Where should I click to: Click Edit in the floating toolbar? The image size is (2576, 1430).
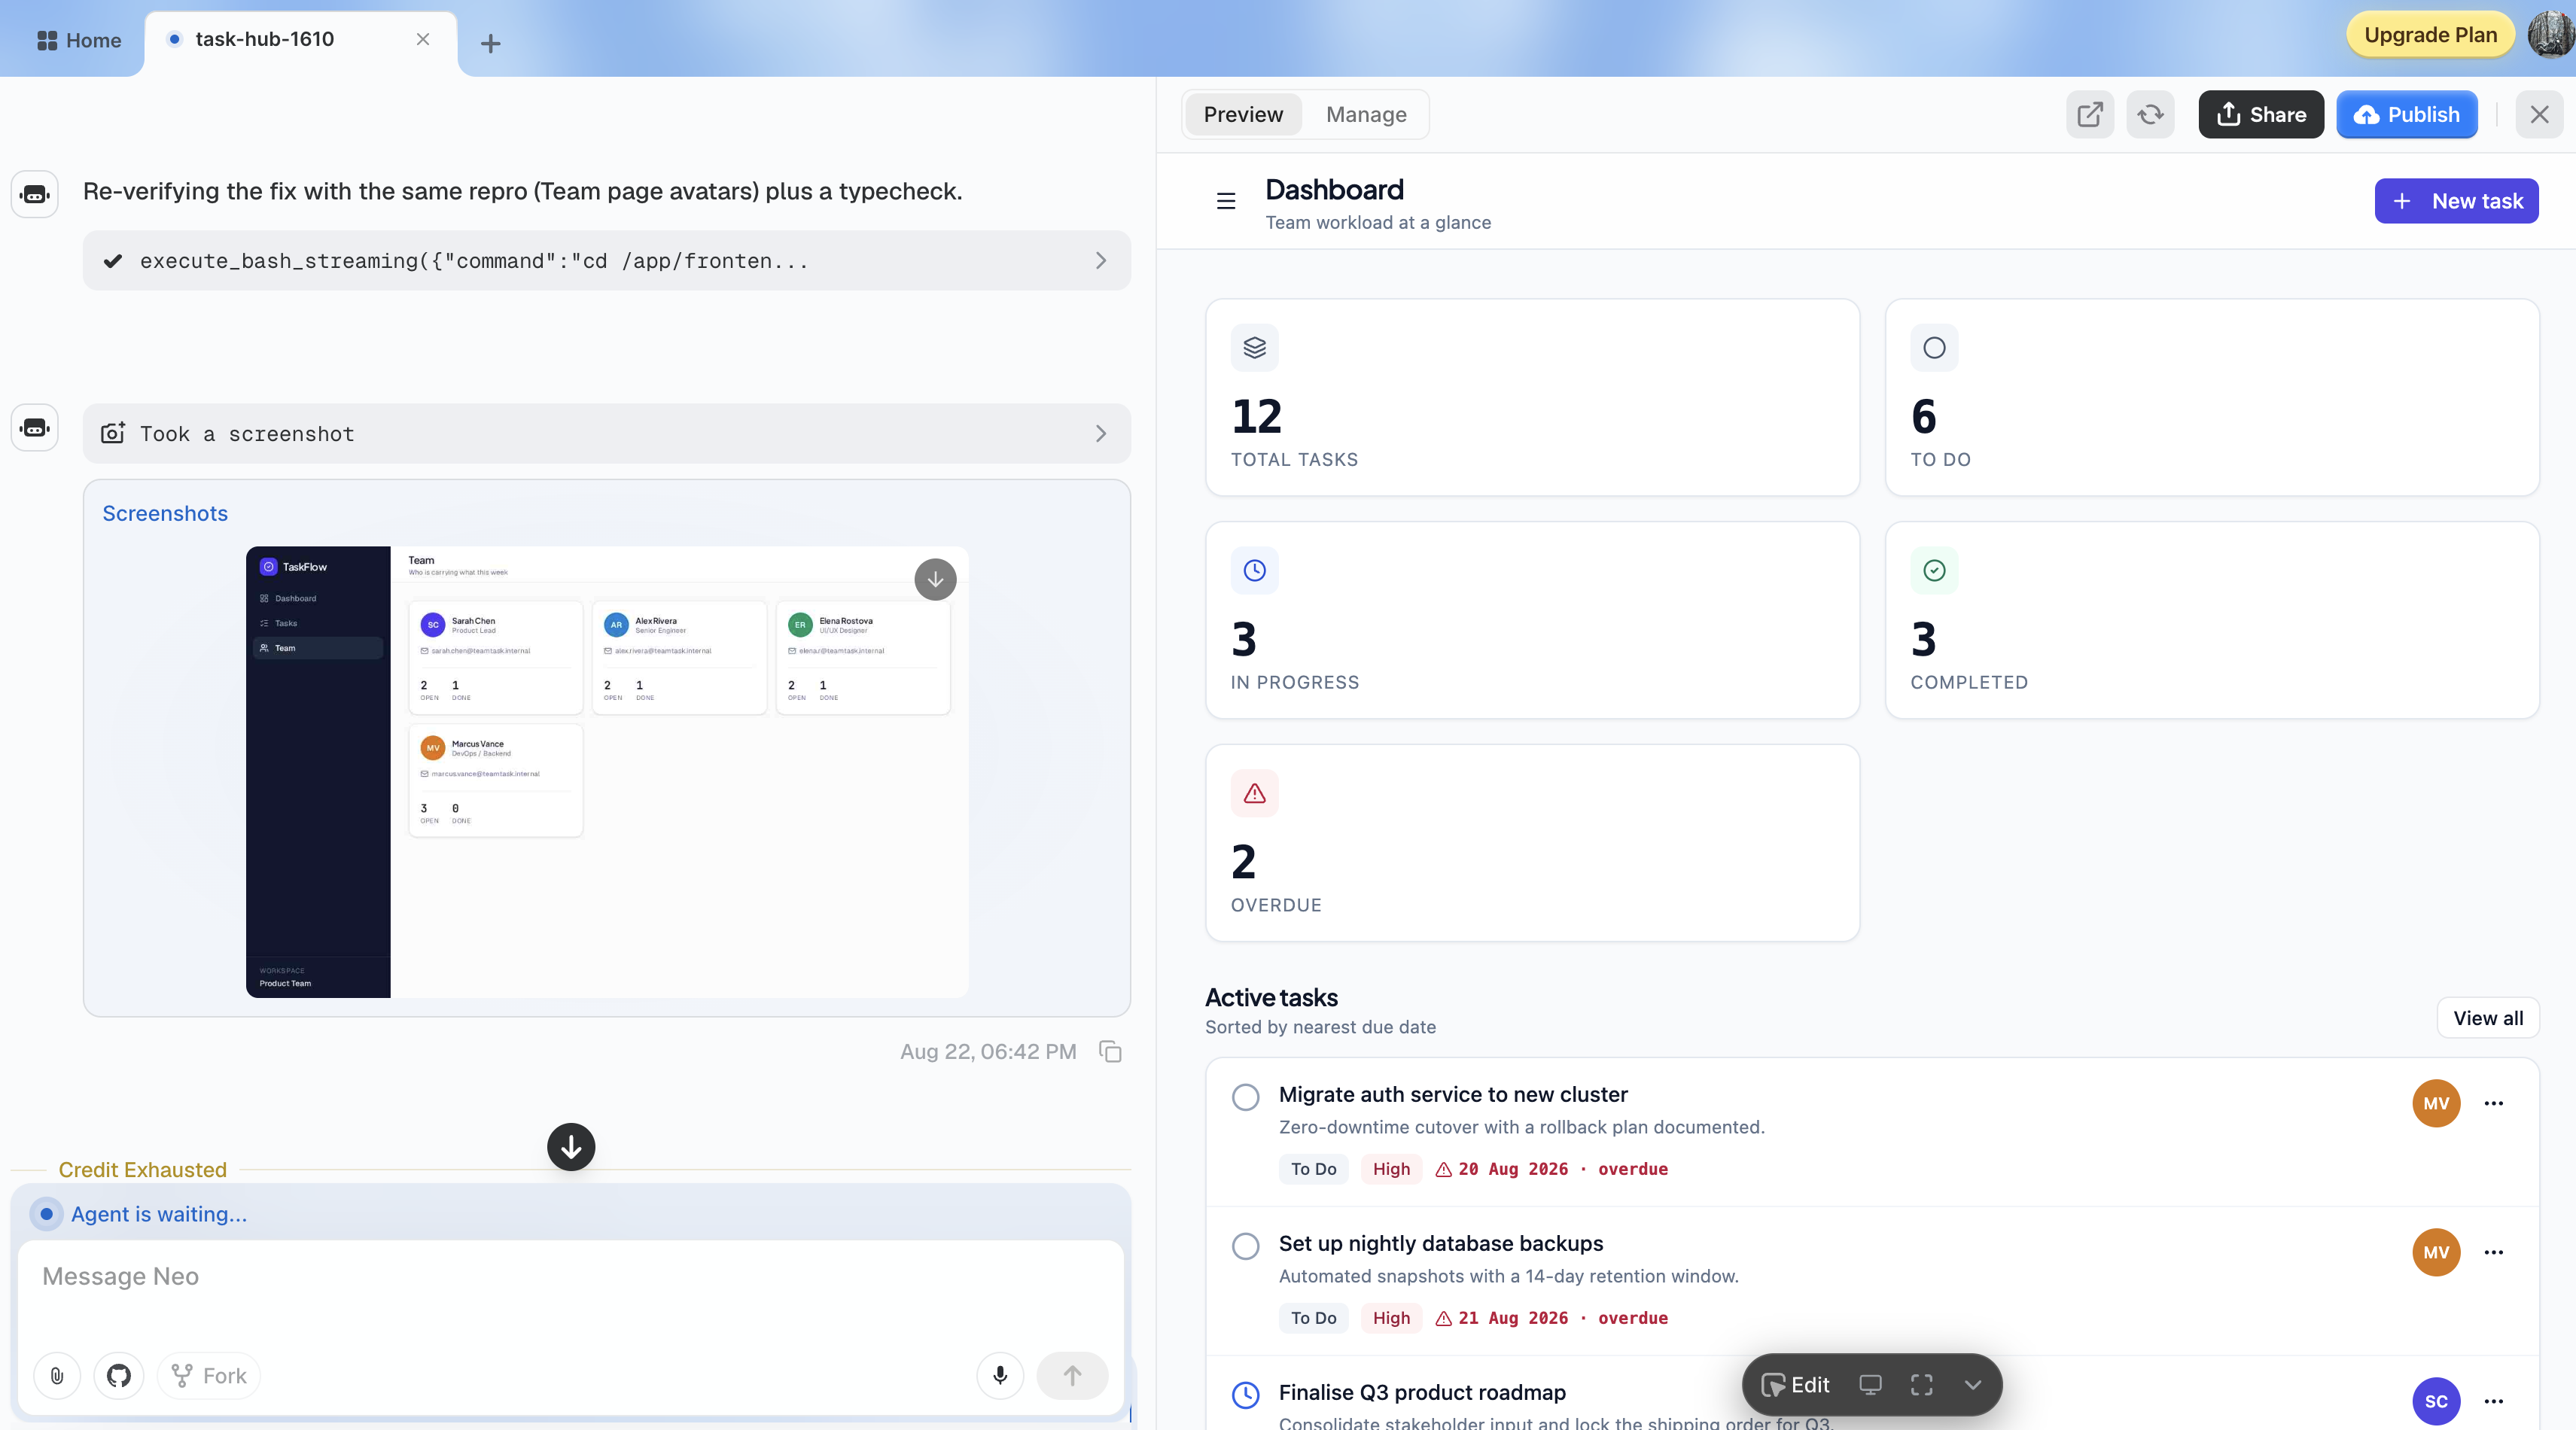pyautogui.click(x=1796, y=1385)
